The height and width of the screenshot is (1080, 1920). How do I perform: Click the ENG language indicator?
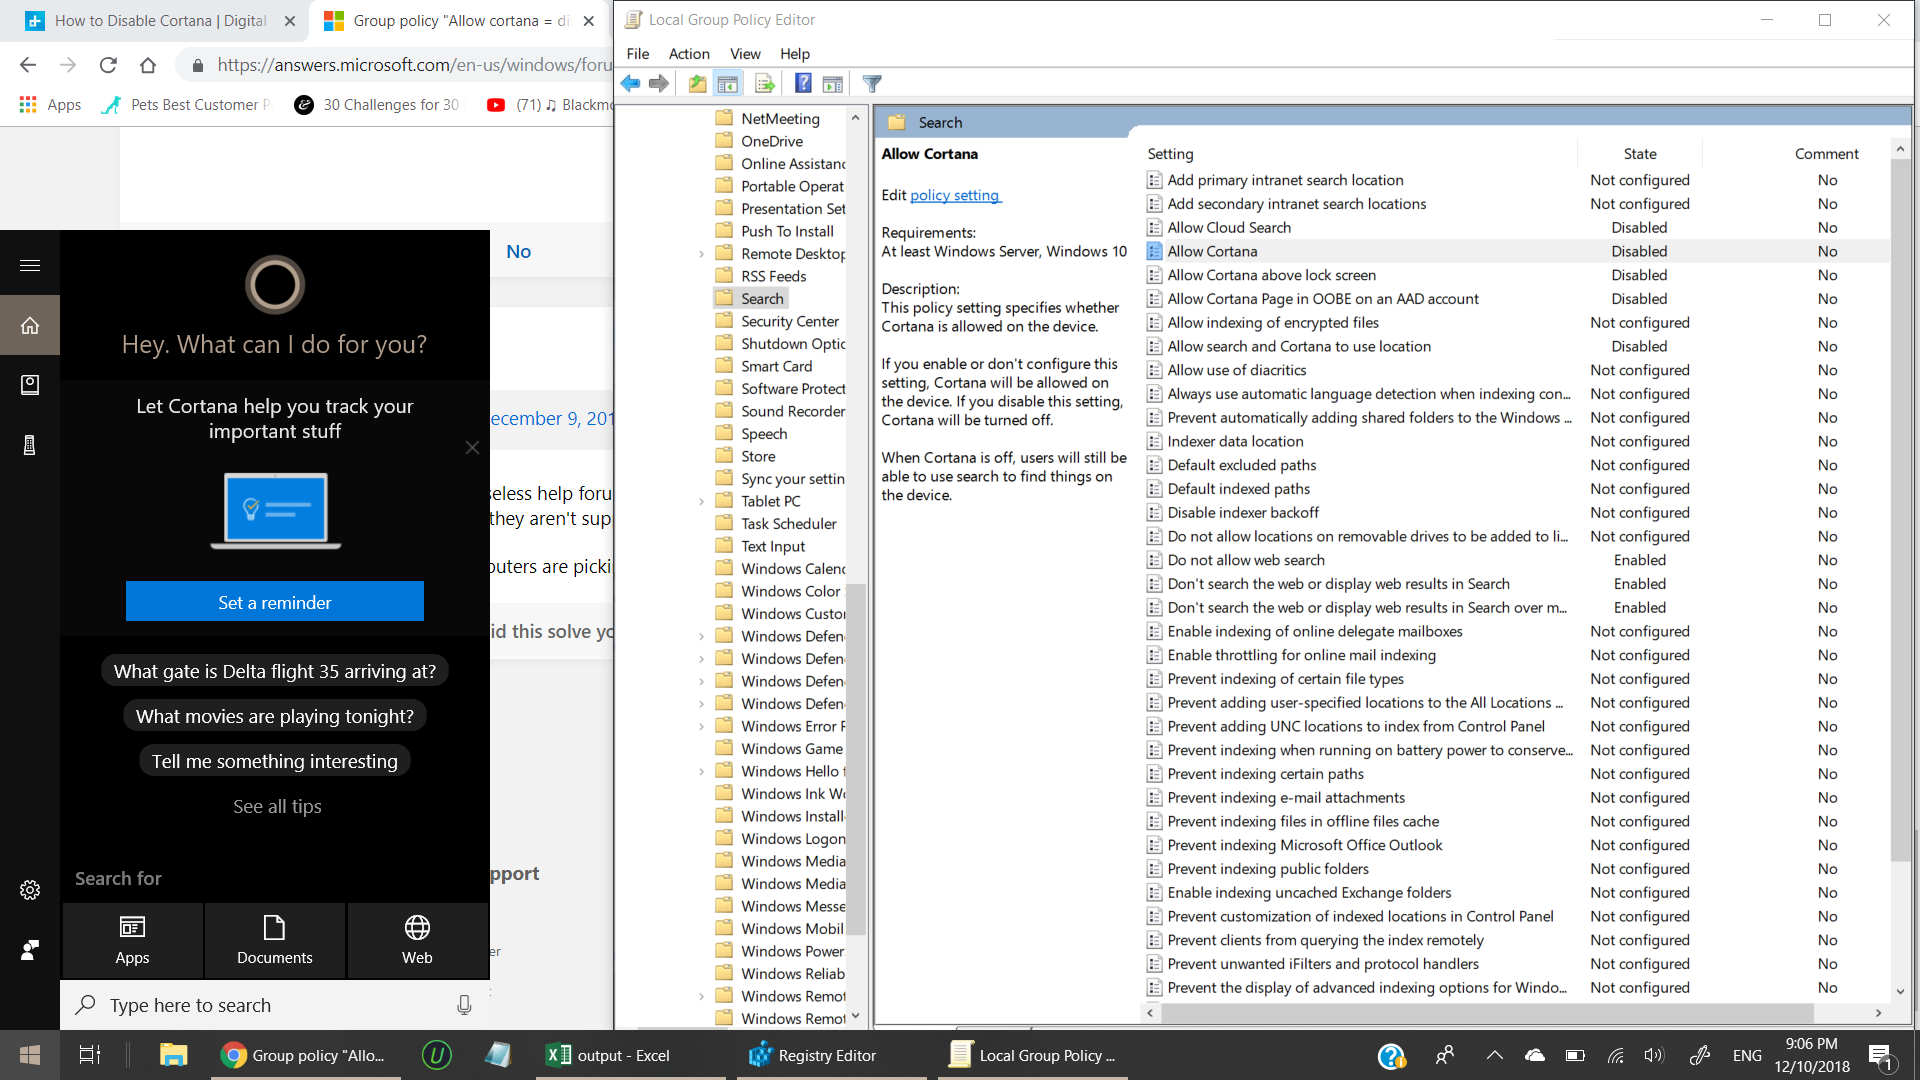(x=1747, y=1055)
